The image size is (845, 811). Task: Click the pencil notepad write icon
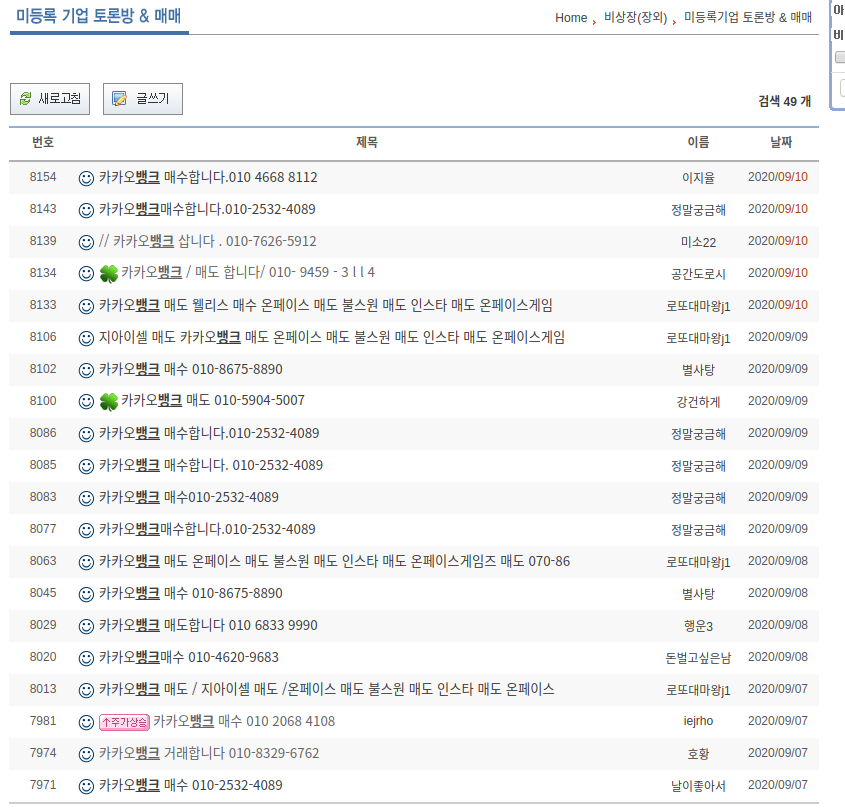click(x=119, y=99)
